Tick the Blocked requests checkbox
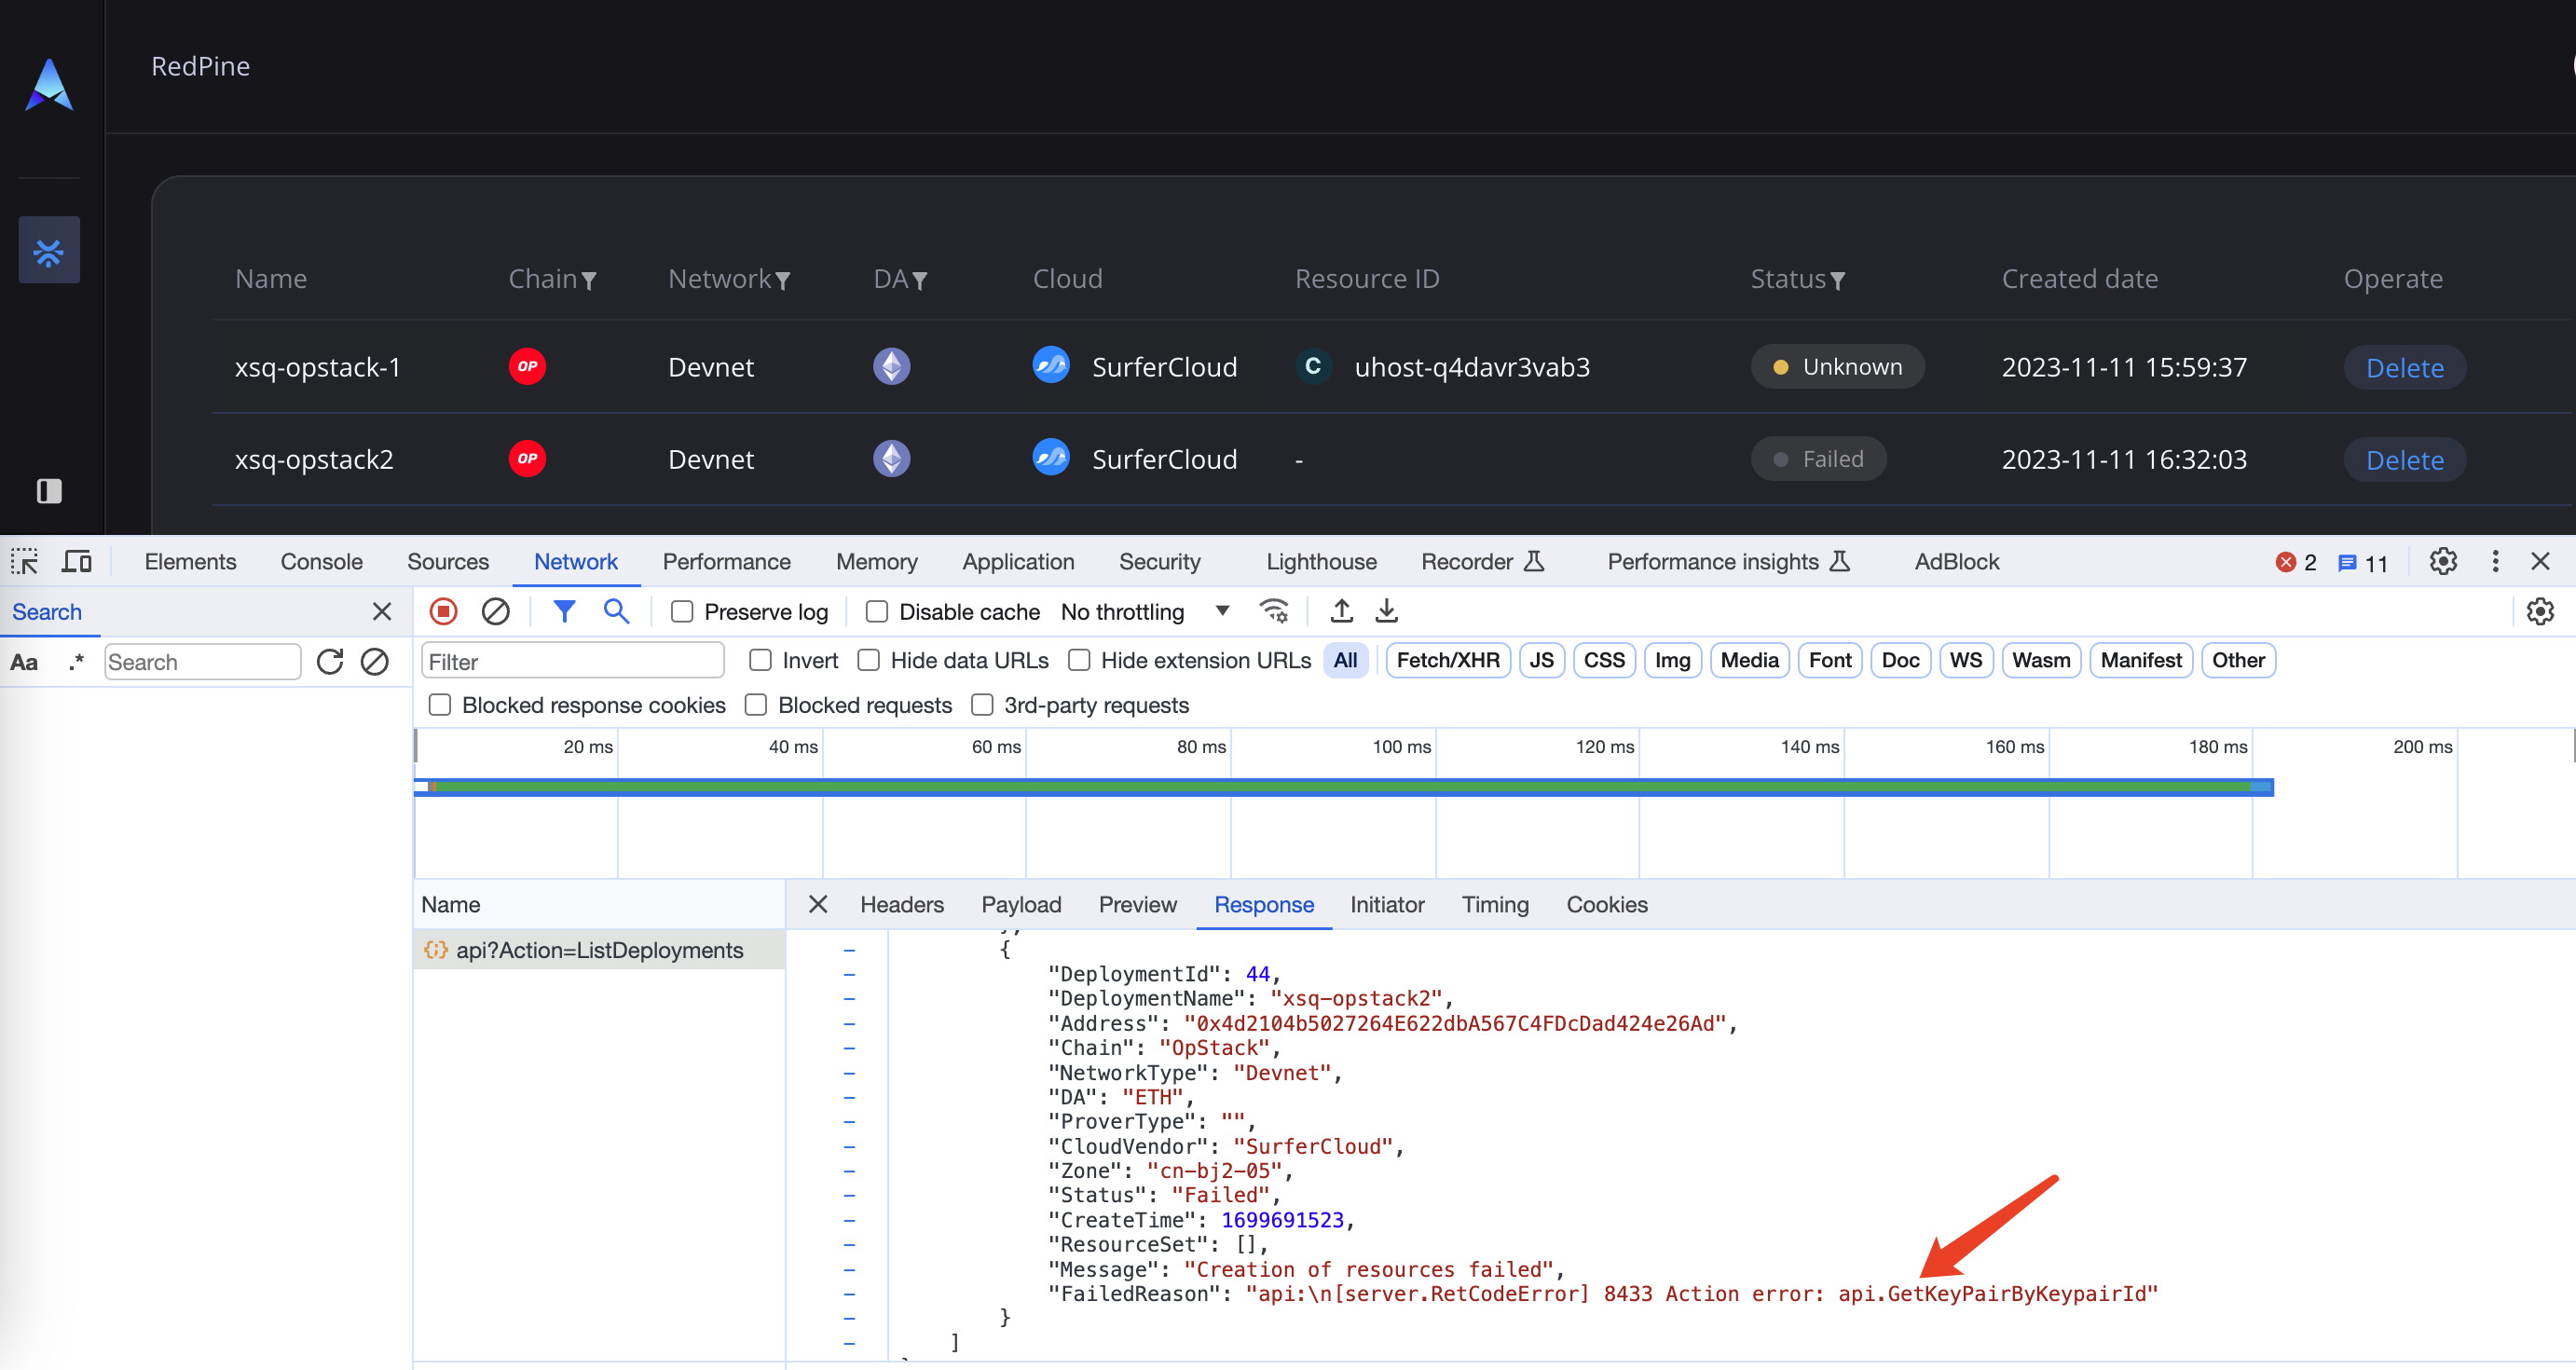The height and width of the screenshot is (1370, 2576). pyautogui.click(x=756, y=705)
